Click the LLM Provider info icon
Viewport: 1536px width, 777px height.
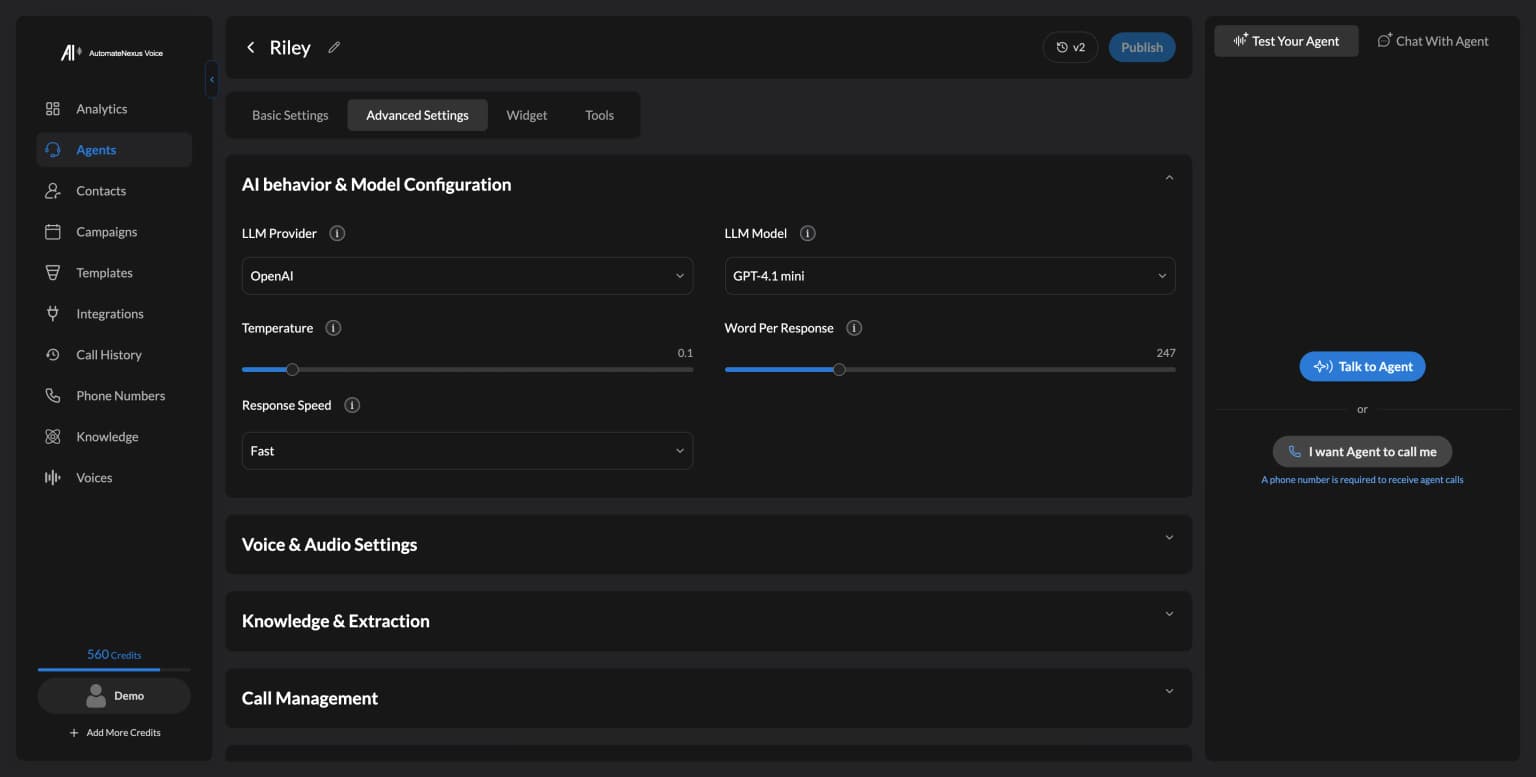(337, 233)
